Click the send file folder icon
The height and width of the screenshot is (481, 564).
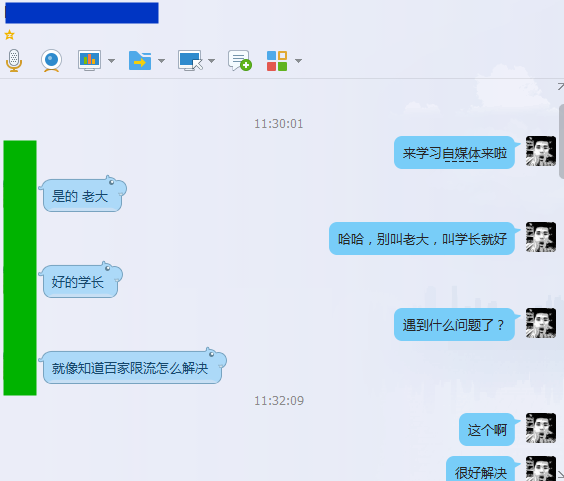140,60
